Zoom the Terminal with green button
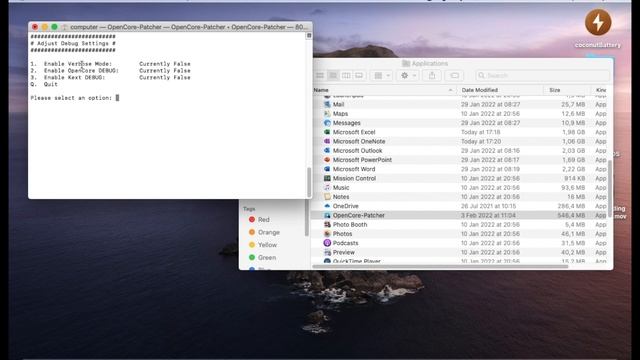 pyautogui.click(x=54, y=27)
